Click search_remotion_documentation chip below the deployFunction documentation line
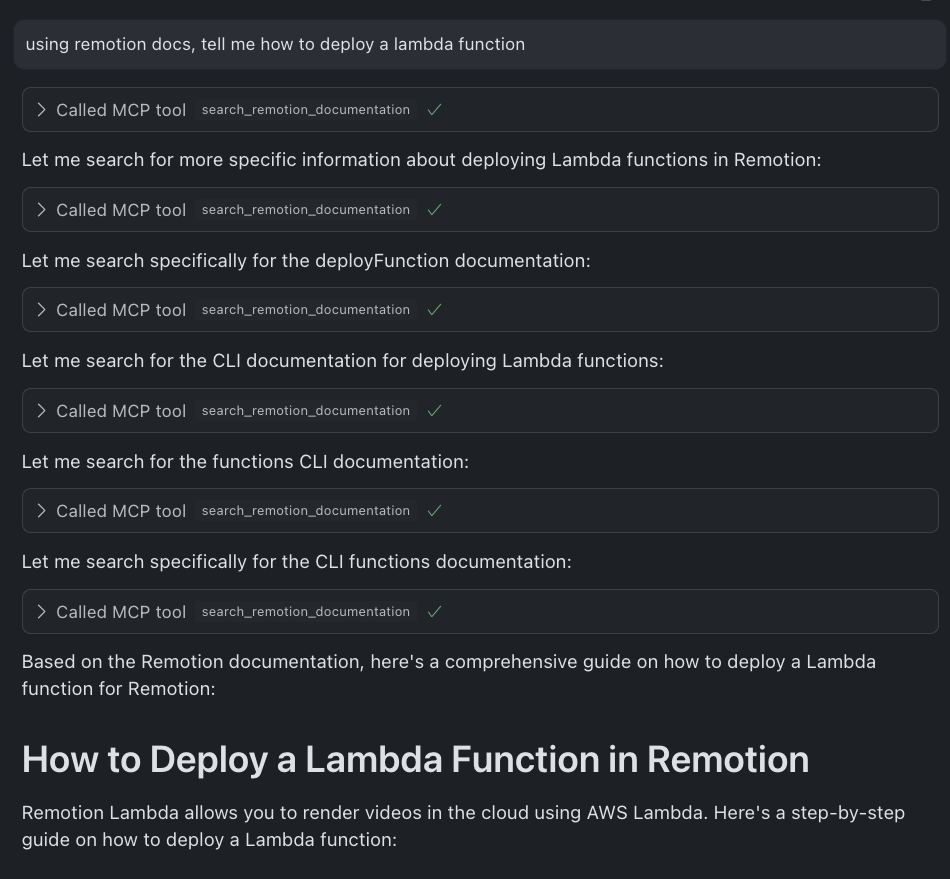This screenshot has width=950, height=879. [x=306, y=310]
